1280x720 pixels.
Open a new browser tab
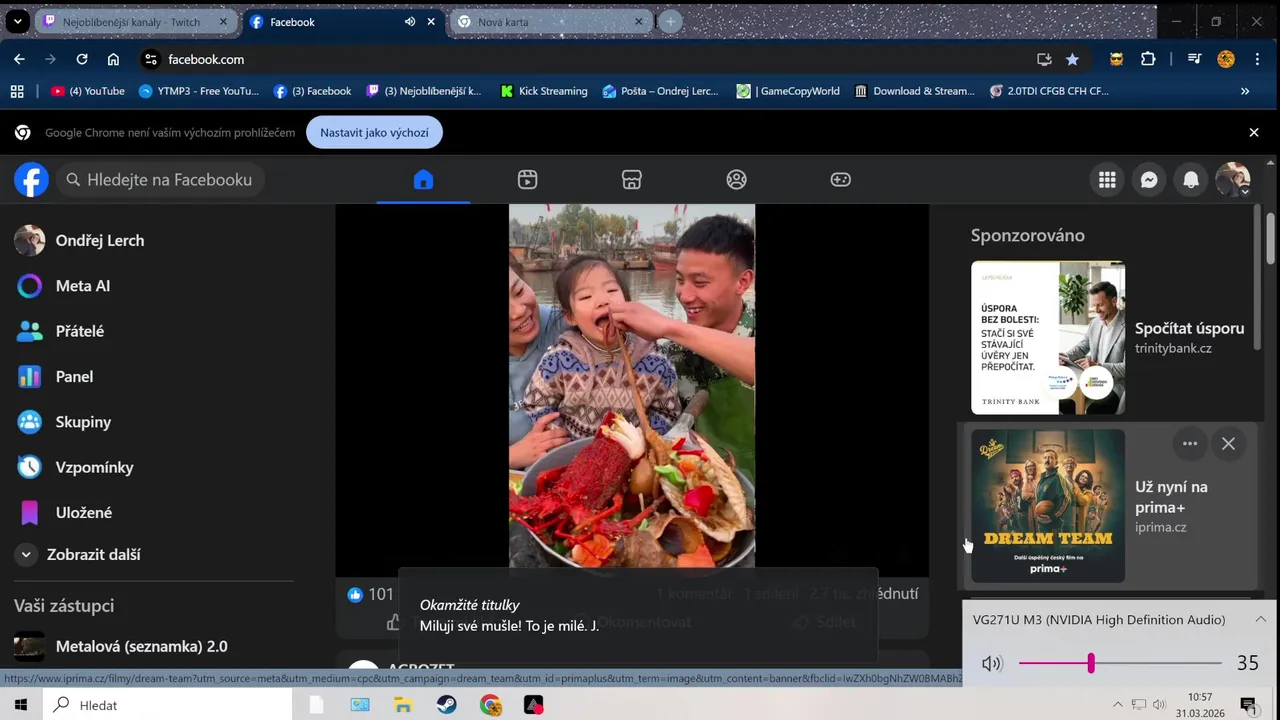tap(671, 22)
